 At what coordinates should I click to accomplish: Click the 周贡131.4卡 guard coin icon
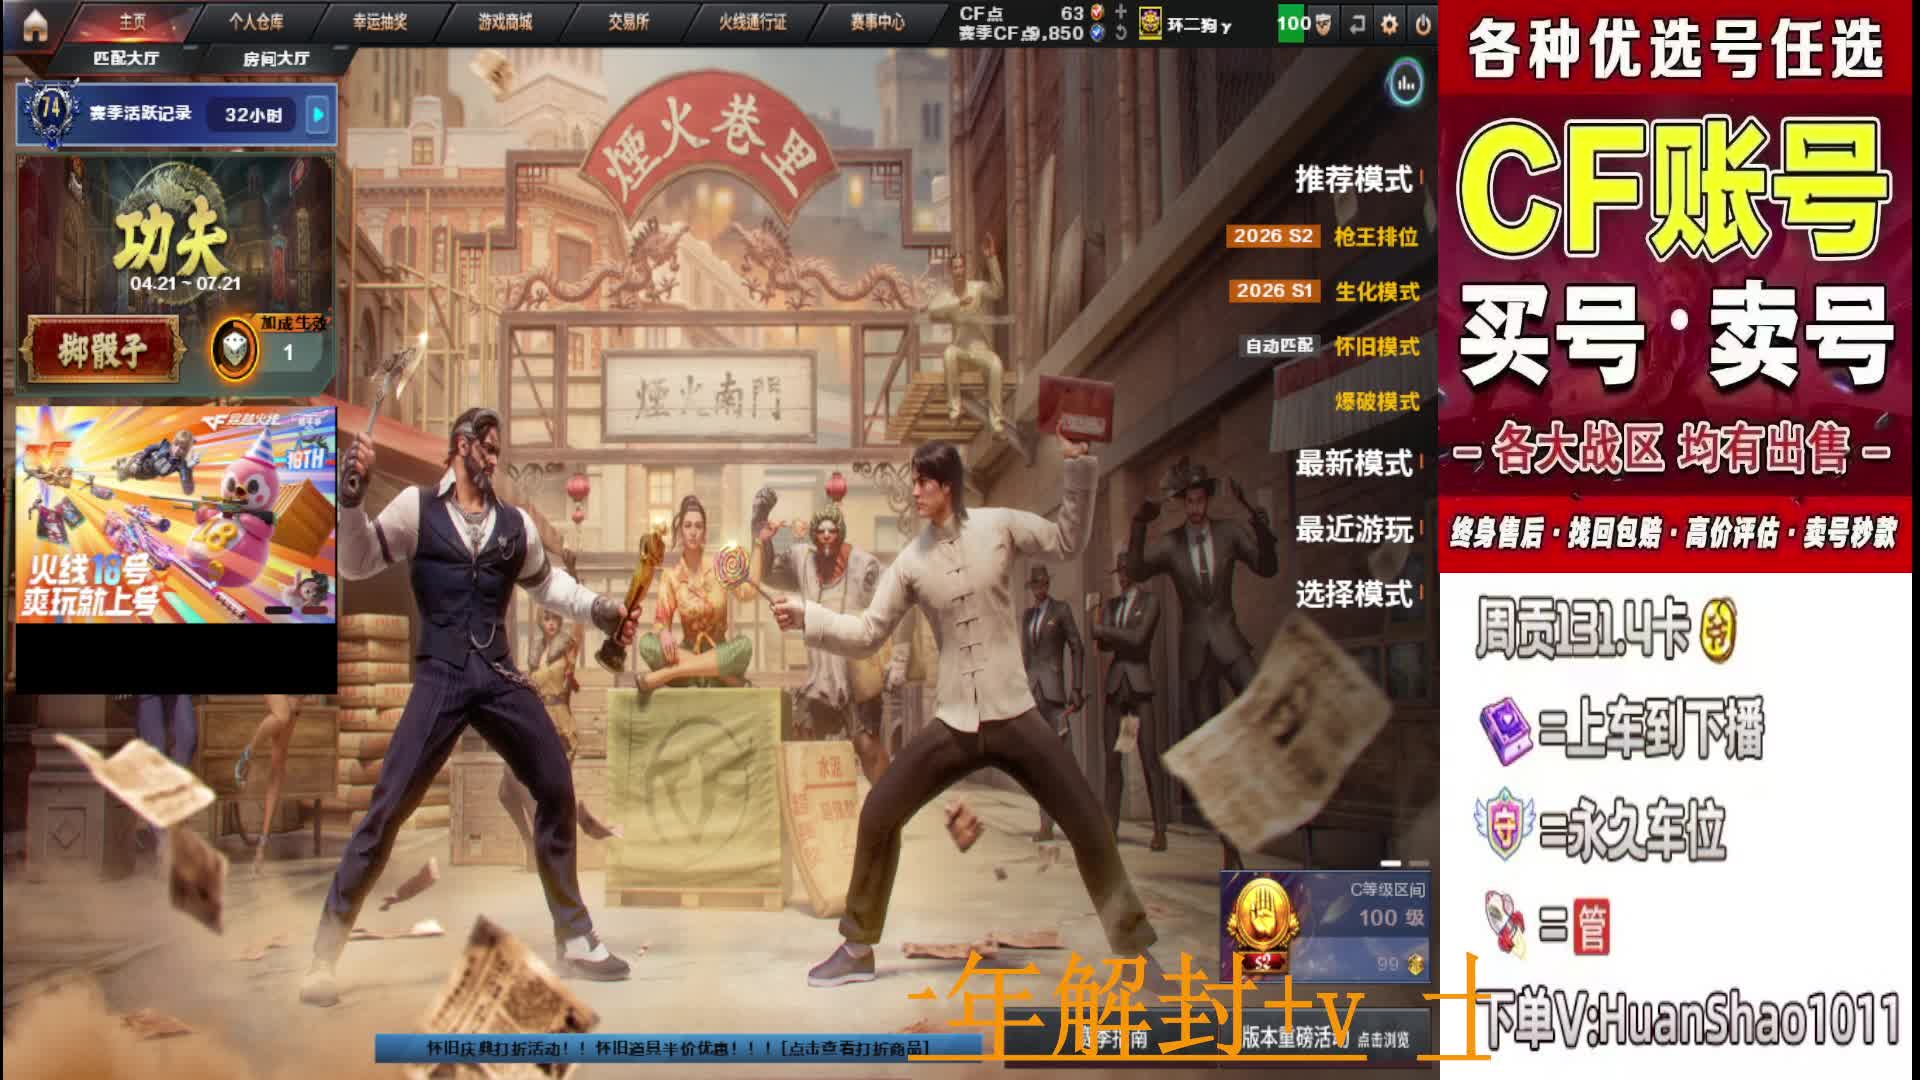(1718, 630)
